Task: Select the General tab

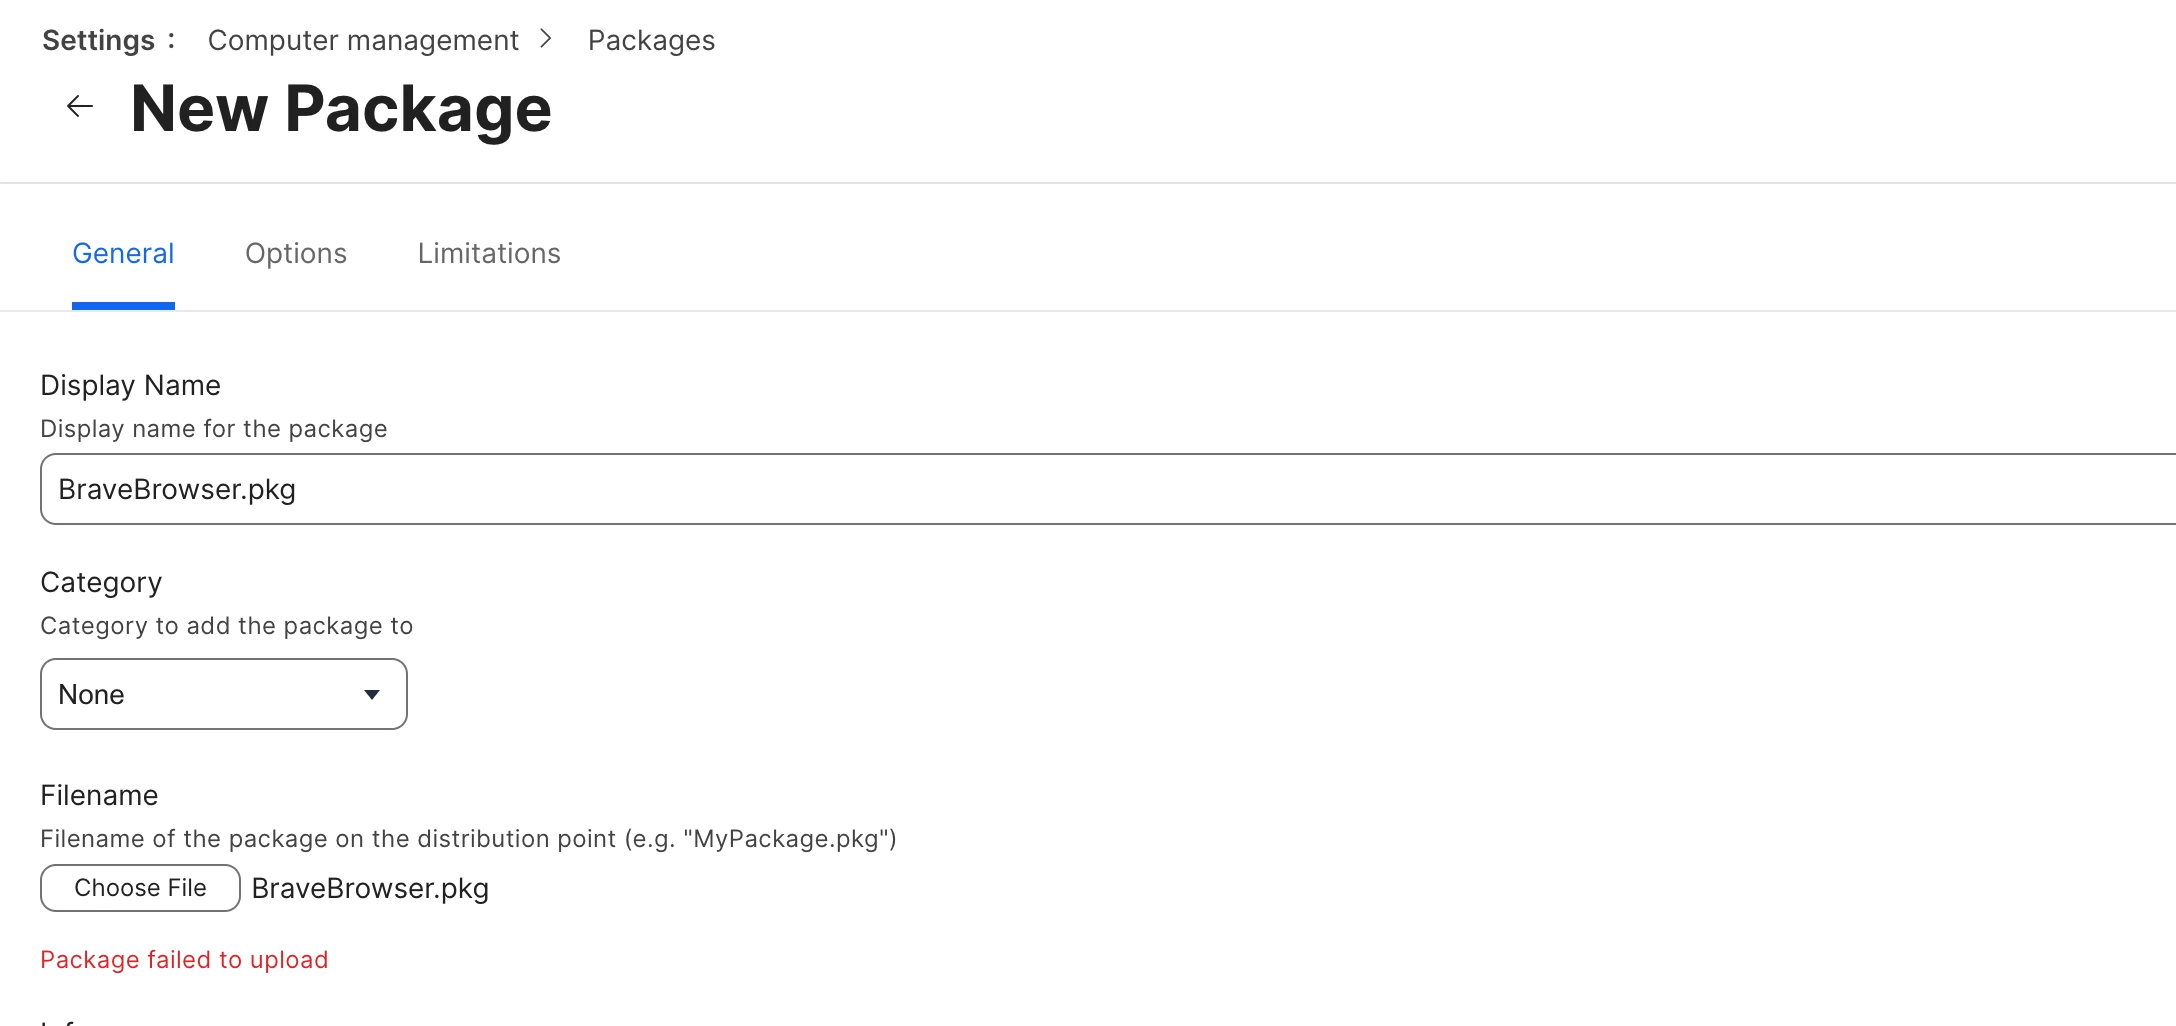Action: pos(123,253)
